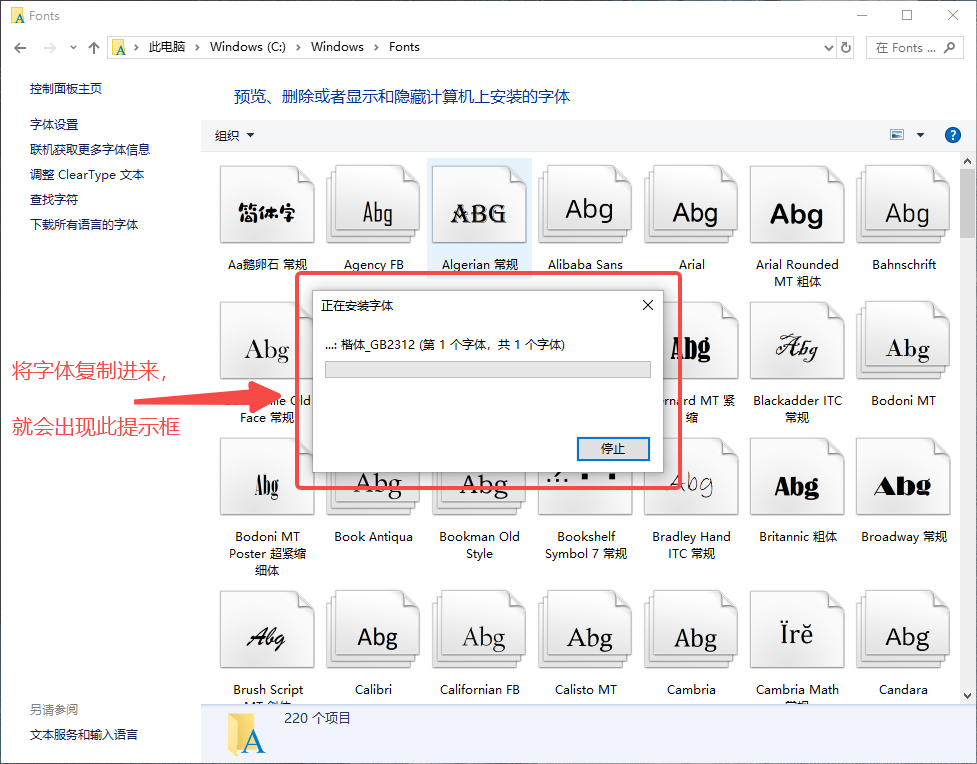
Task: Change the view layout button
Action: 897,135
